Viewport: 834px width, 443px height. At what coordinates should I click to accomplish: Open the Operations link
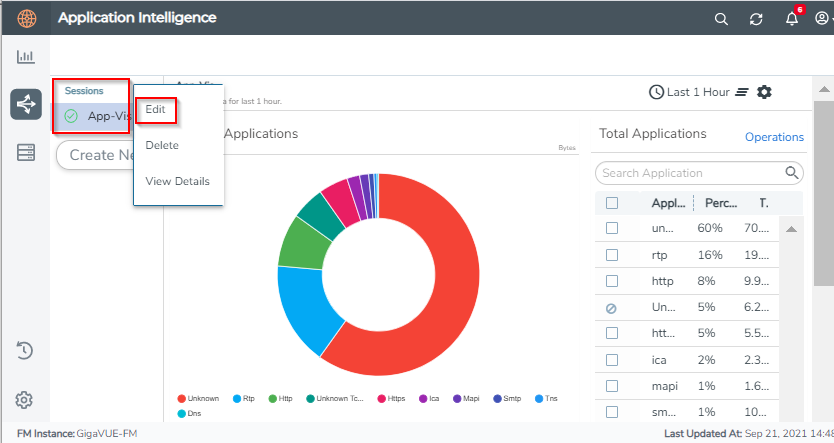(774, 137)
